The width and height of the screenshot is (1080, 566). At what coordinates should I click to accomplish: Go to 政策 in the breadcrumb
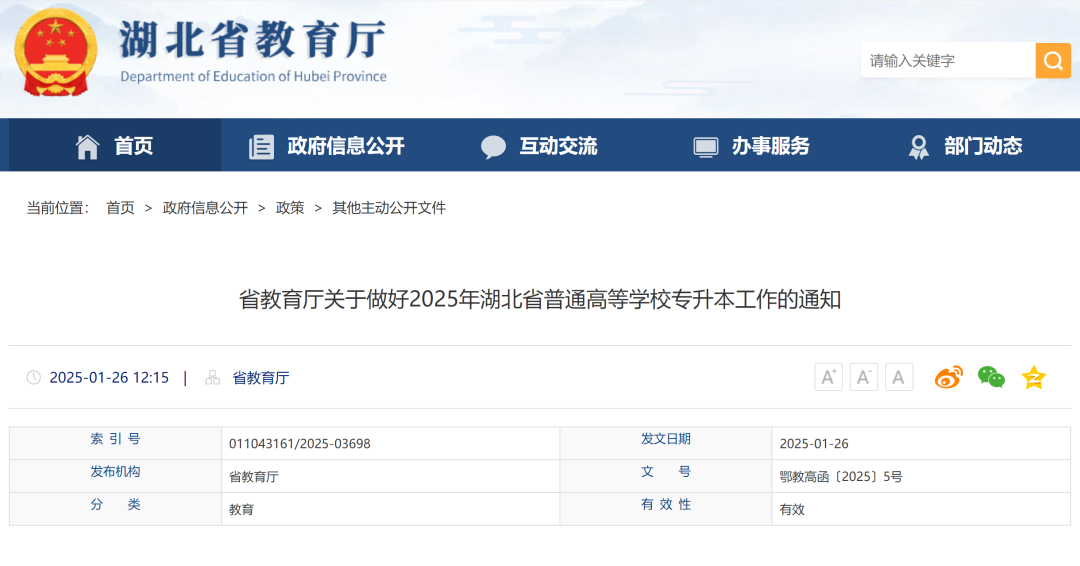[290, 208]
